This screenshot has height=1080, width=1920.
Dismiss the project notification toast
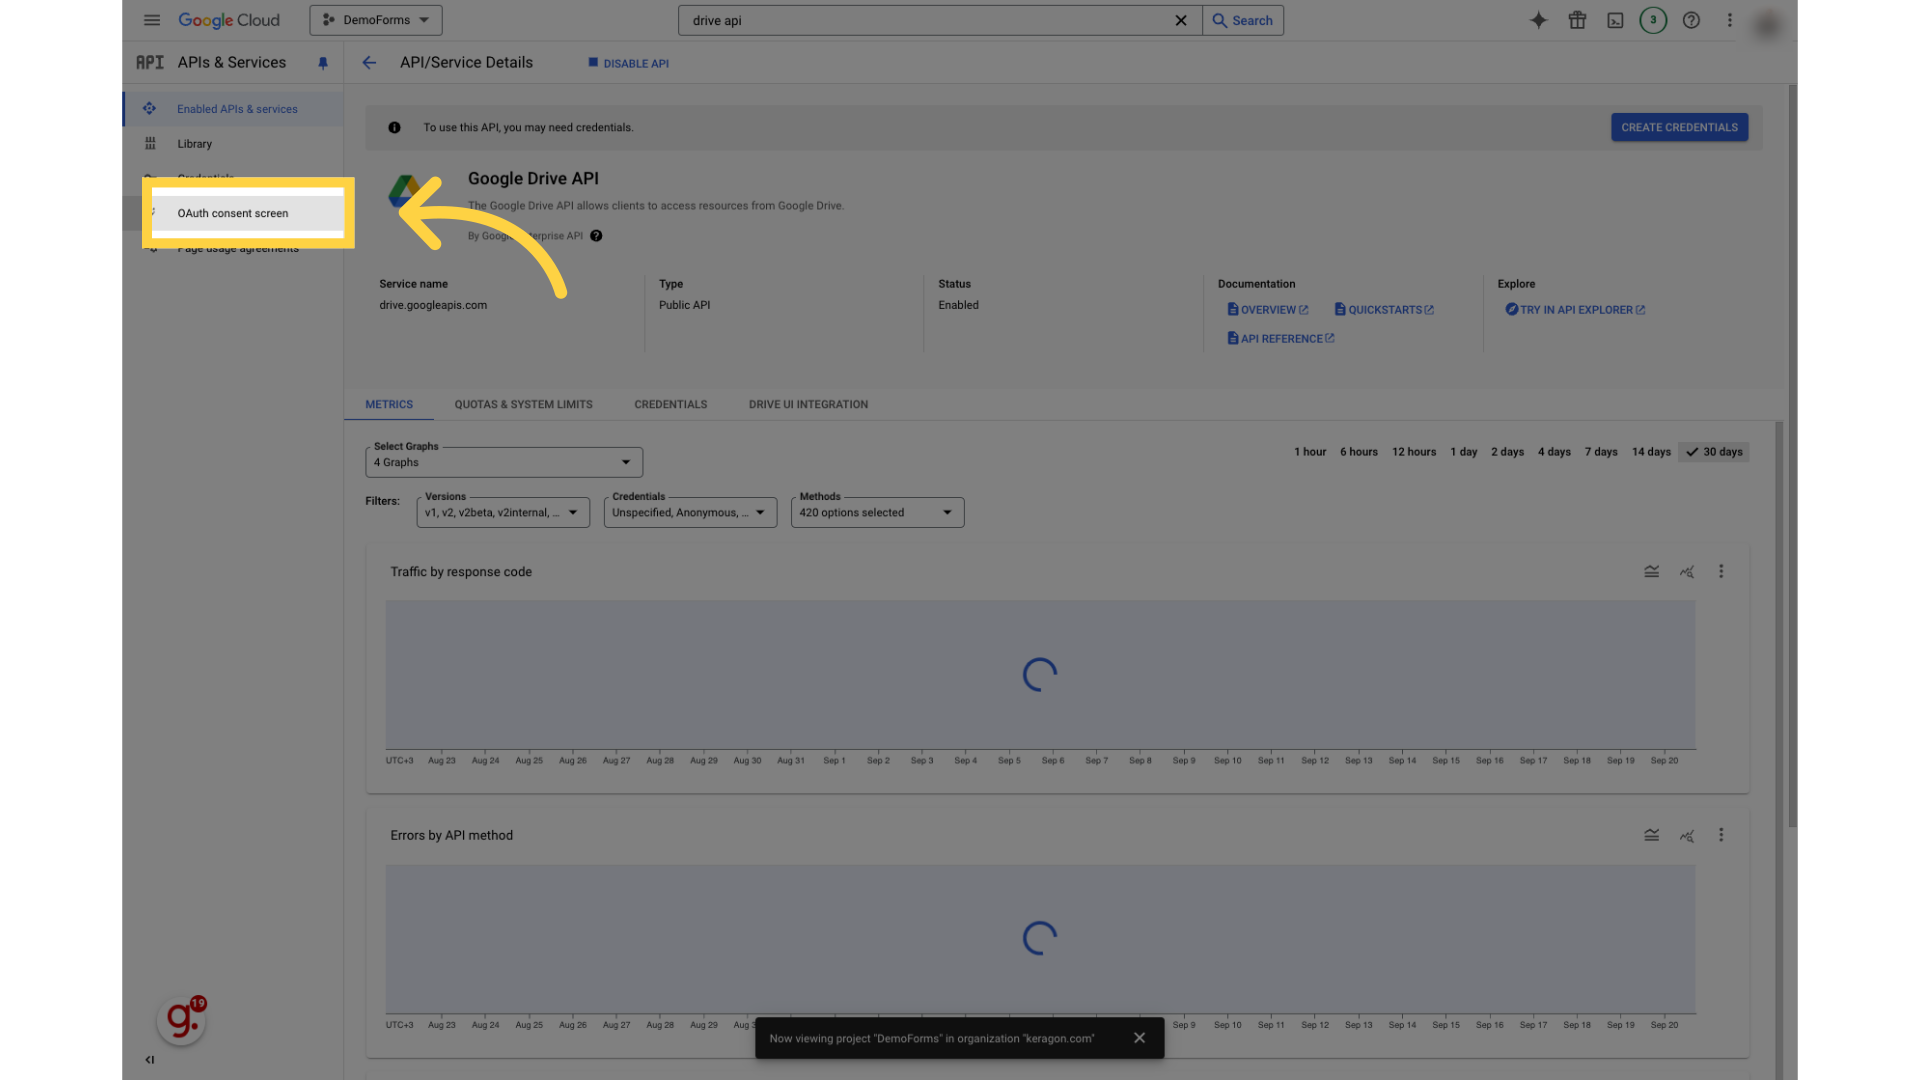click(1139, 1037)
